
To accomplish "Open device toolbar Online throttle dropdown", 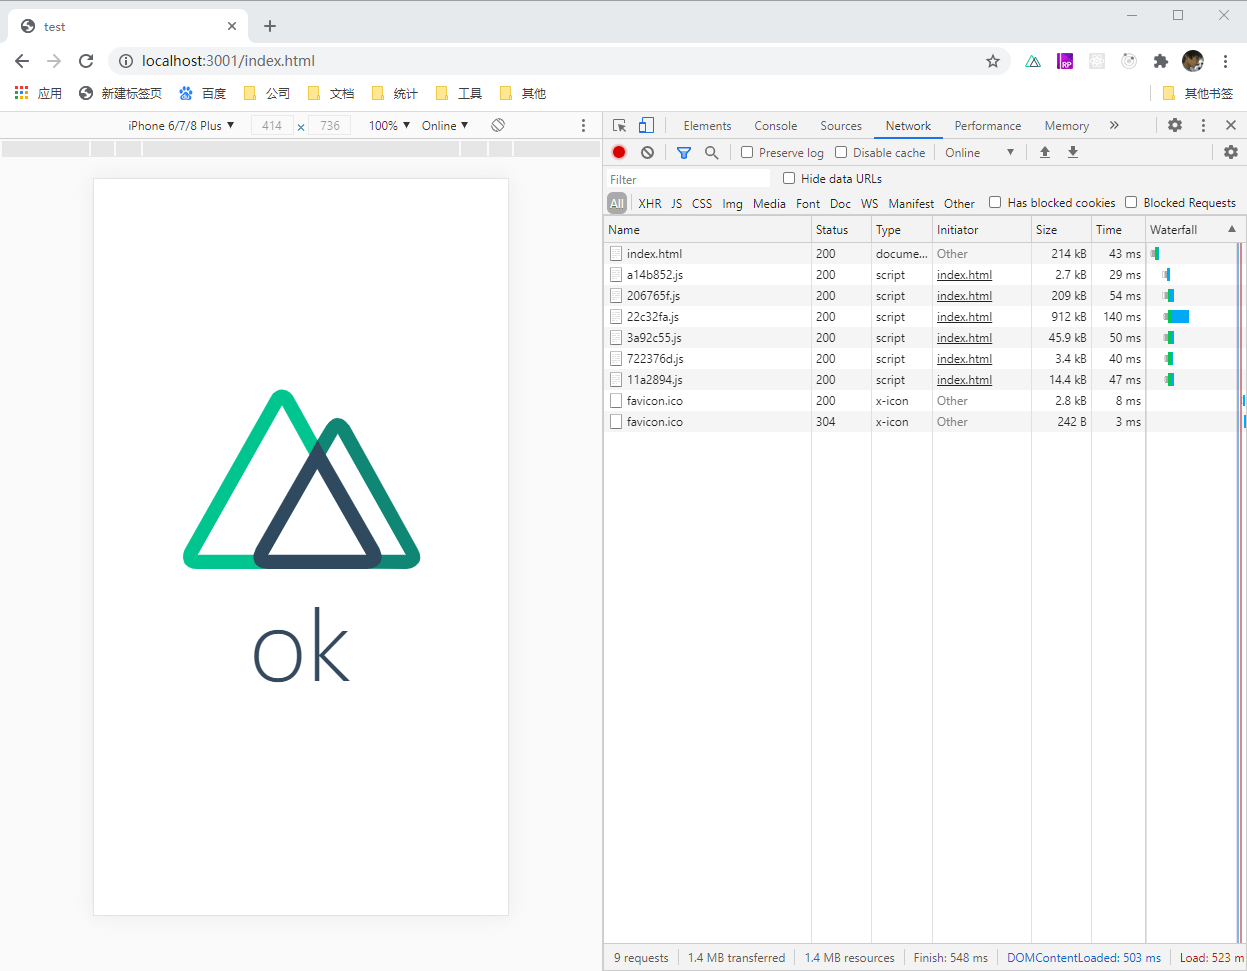I will (x=445, y=125).
